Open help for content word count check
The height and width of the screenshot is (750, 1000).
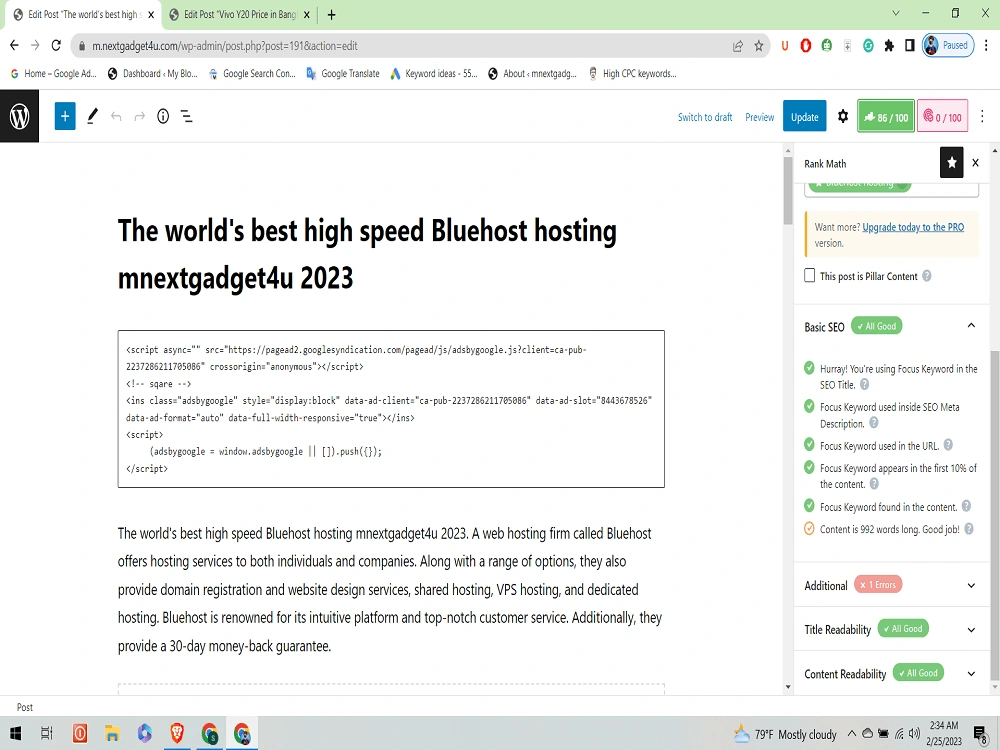(x=969, y=529)
